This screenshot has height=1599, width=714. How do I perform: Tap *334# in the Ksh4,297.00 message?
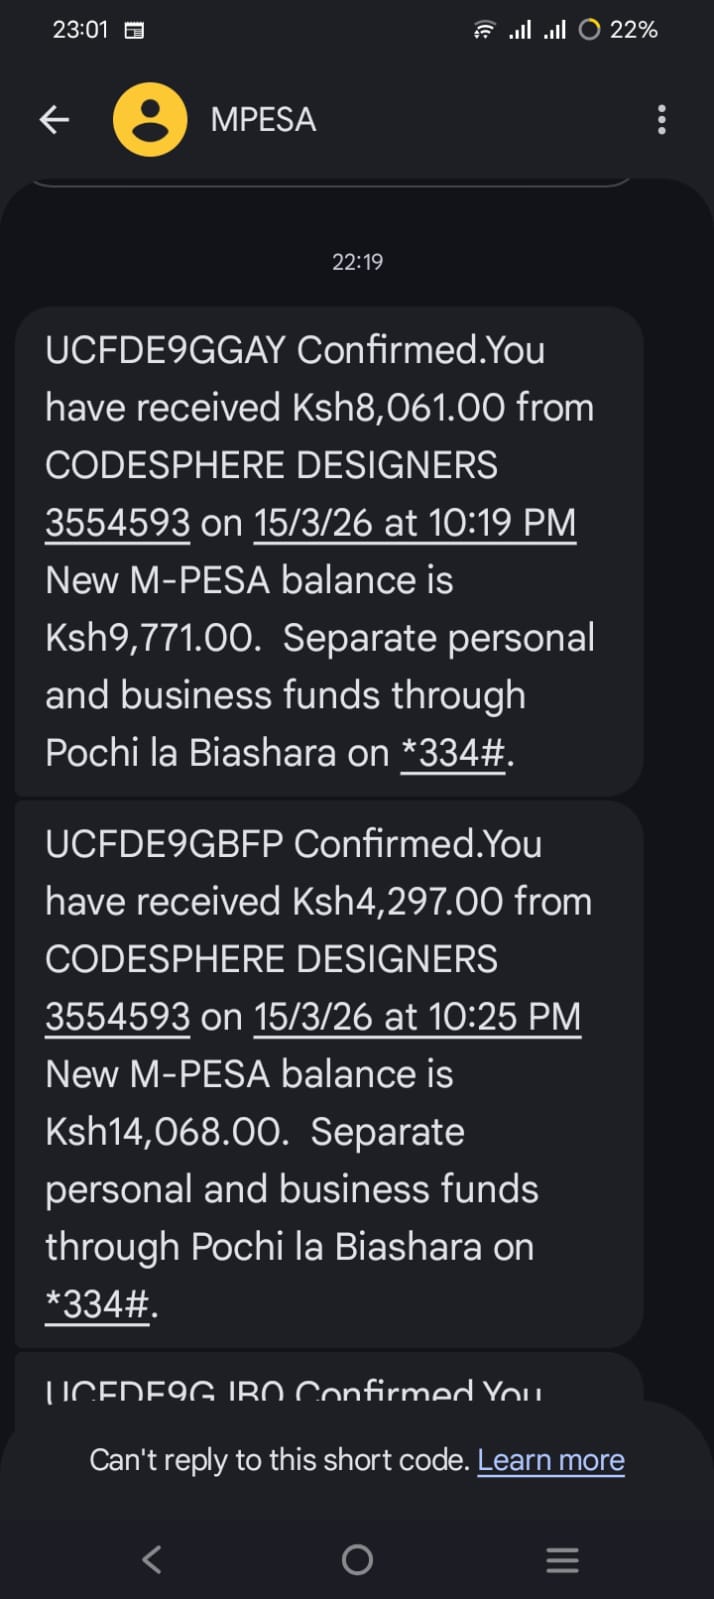(x=97, y=1304)
